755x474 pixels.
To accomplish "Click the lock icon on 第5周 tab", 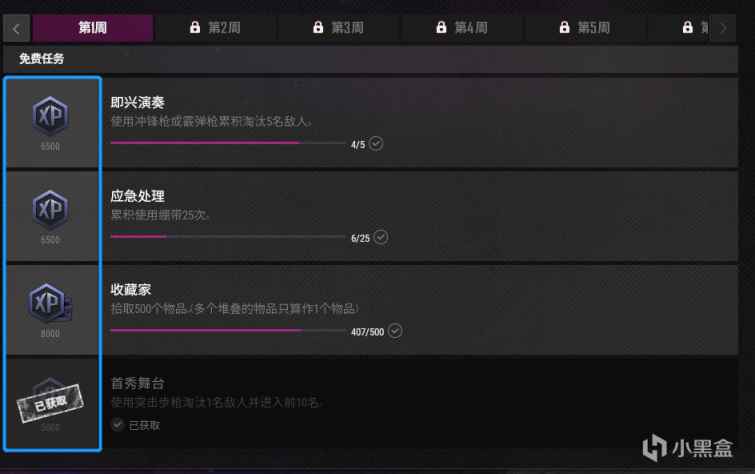I will pos(564,27).
